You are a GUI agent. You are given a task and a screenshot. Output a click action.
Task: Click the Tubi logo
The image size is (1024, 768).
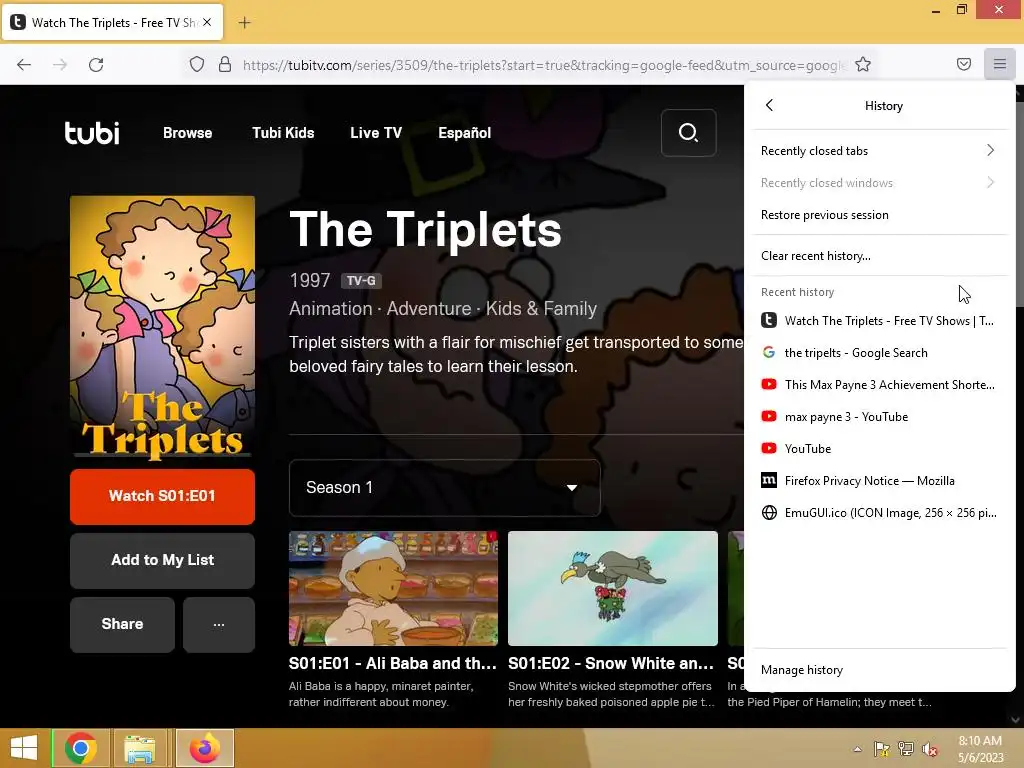pos(92,133)
